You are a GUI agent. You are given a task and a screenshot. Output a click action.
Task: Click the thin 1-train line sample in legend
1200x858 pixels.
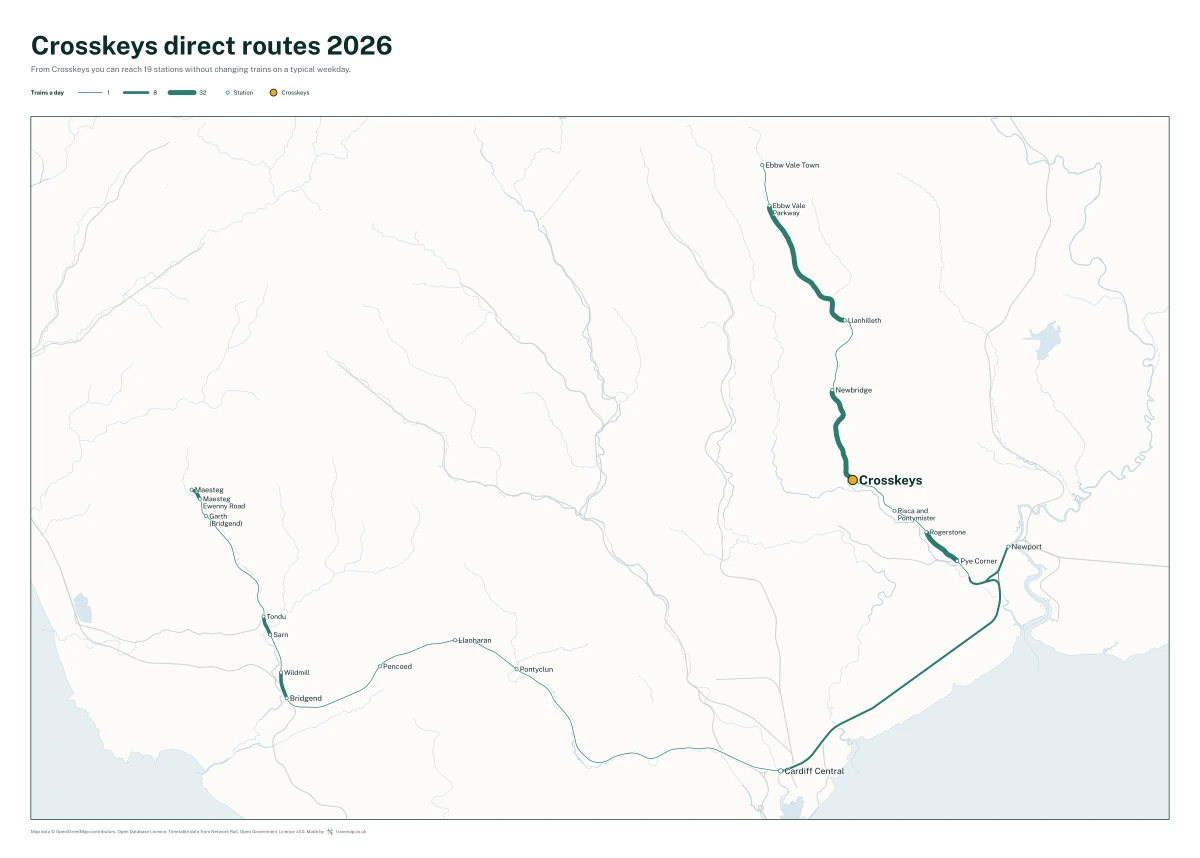click(91, 92)
